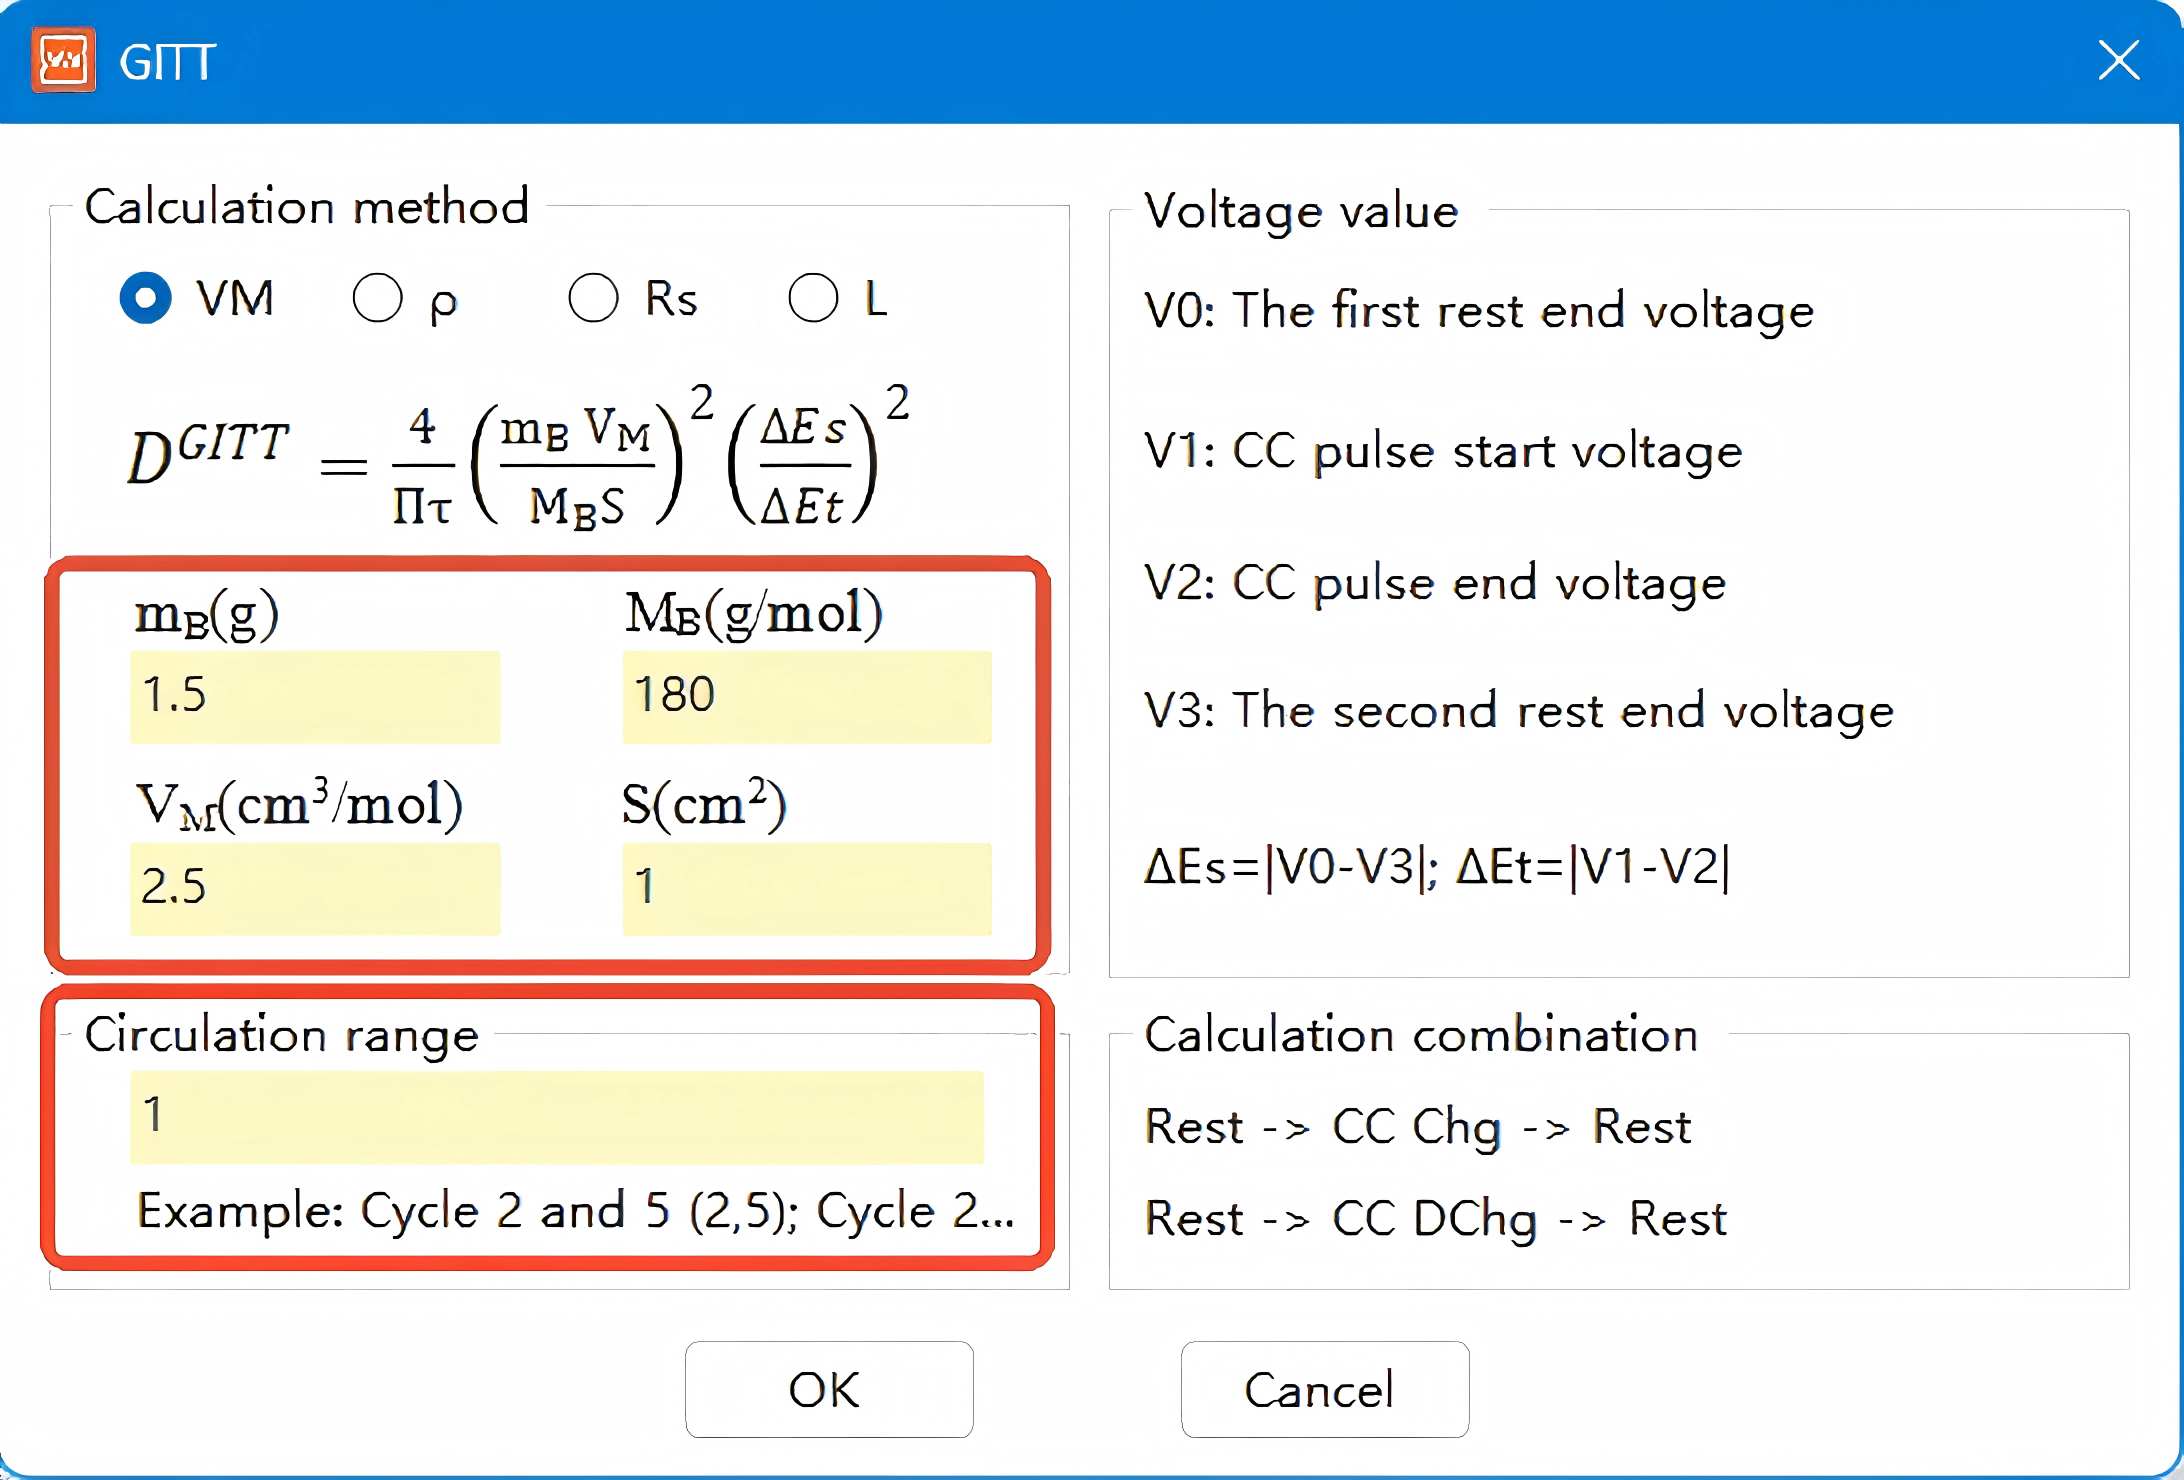This screenshot has width=2184, height=1480.
Task: Click the DGITT formula image
Action: tap(518, 455)
